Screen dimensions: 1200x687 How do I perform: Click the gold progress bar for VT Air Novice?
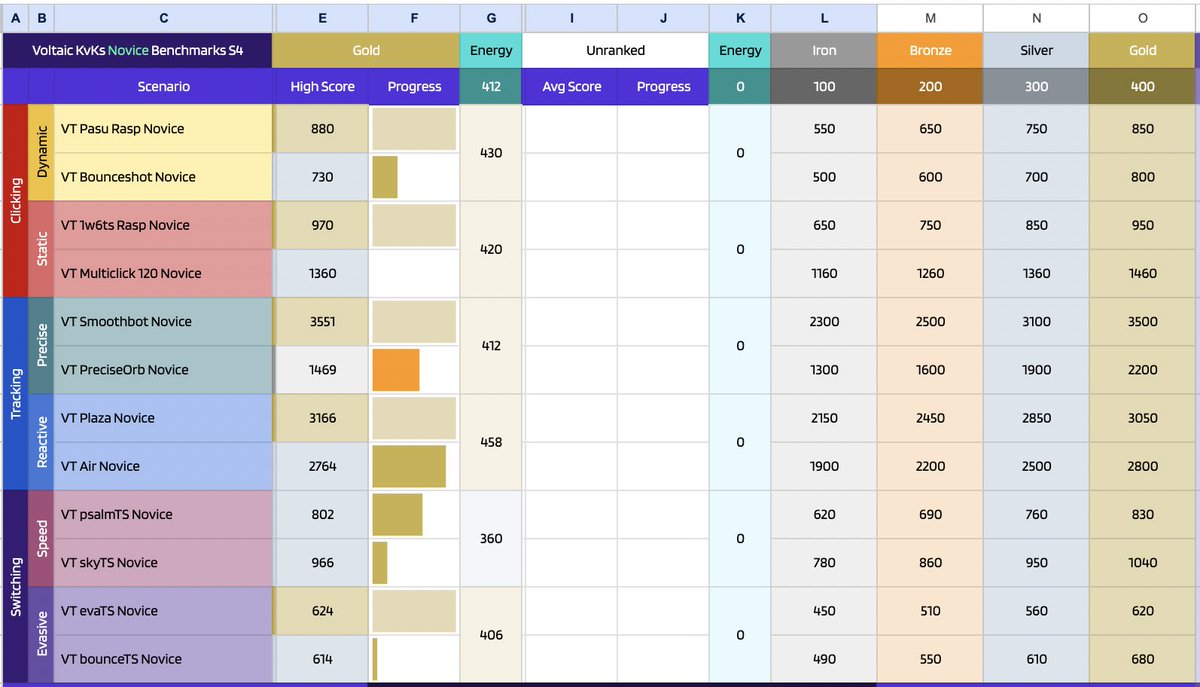click(409, 466)
